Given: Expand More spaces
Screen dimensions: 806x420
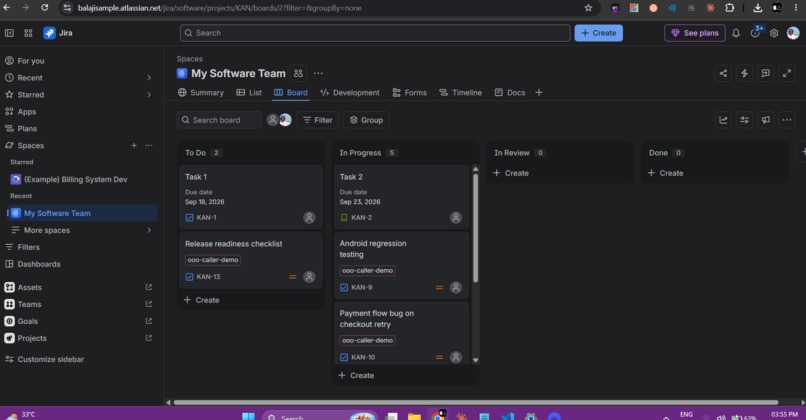Looking at the screenshot, I should [x=149, y=230].
